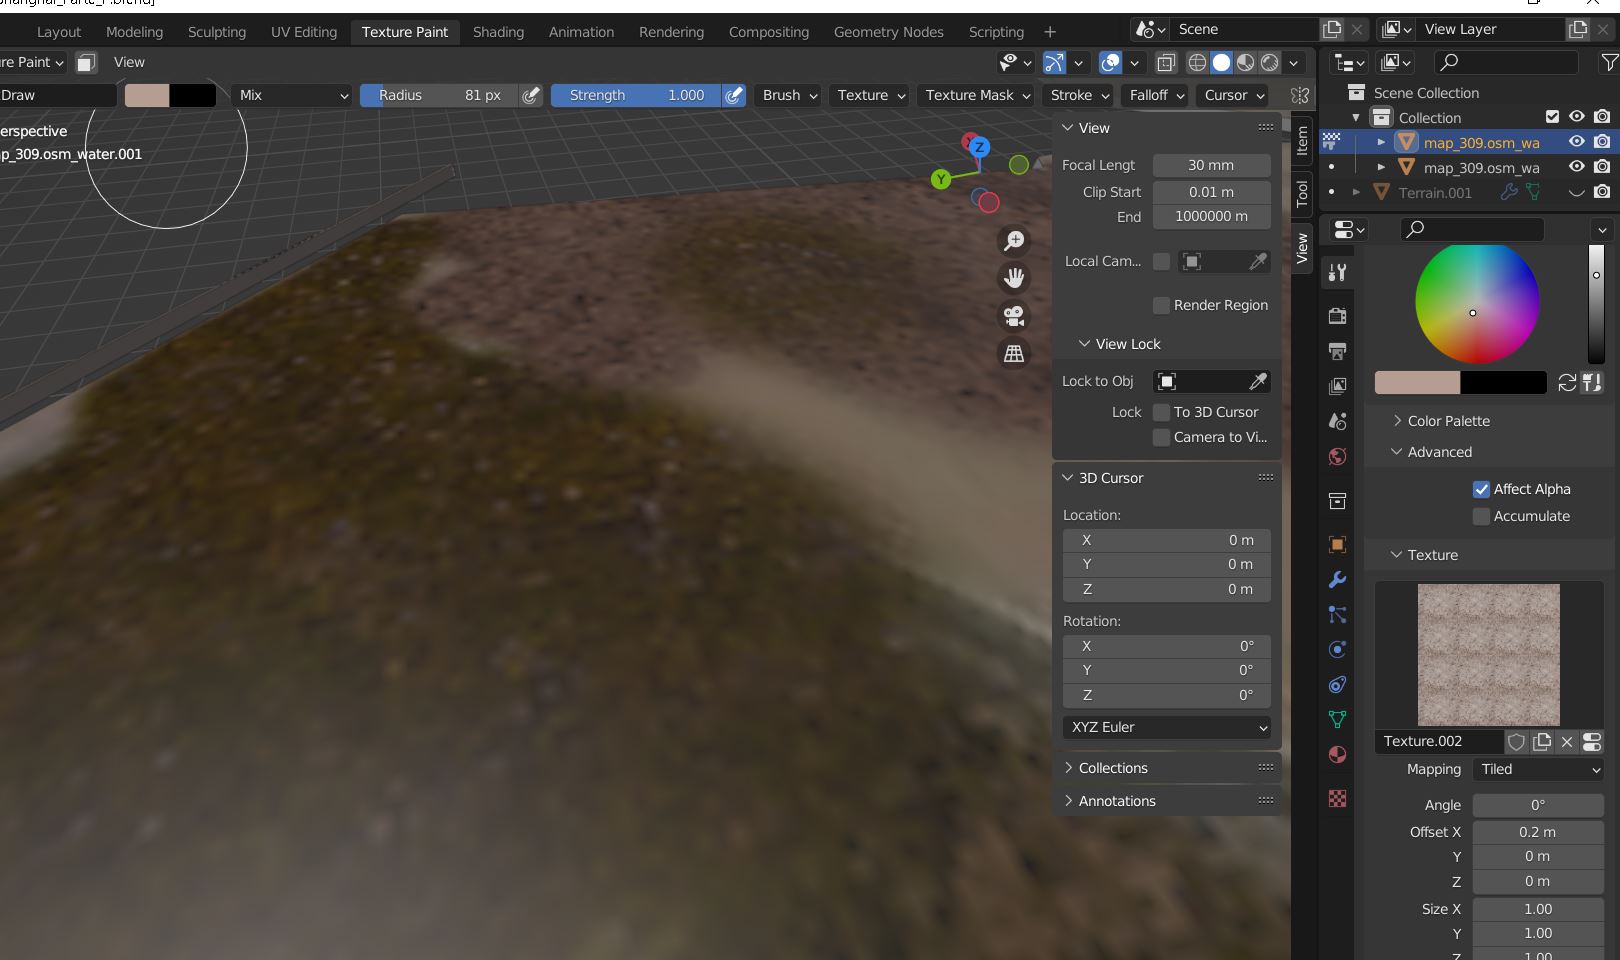The width and height of the screenshot is (1620, 960).
Task: Switch to the Geometry Nodes workspace tab
Action: [x=889, y=32]
